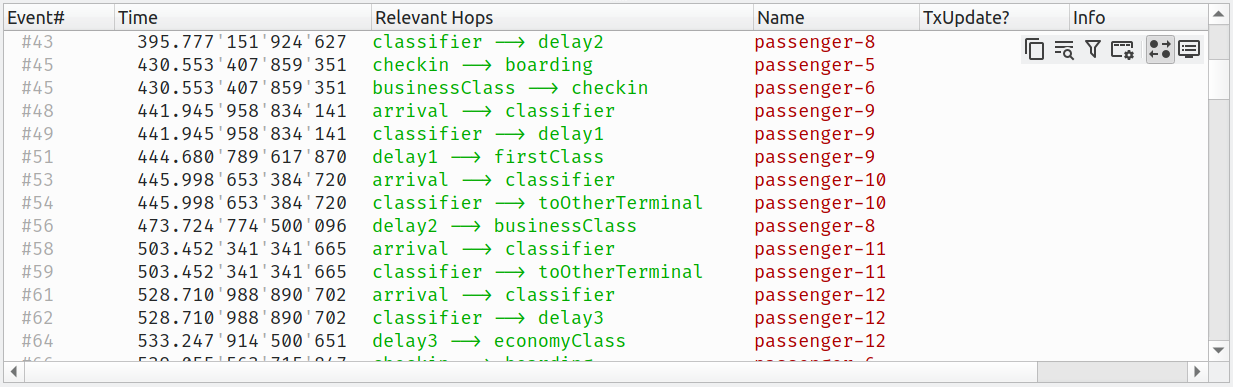
Task: Select the event #43 row
Action: (x=605, y=42)
